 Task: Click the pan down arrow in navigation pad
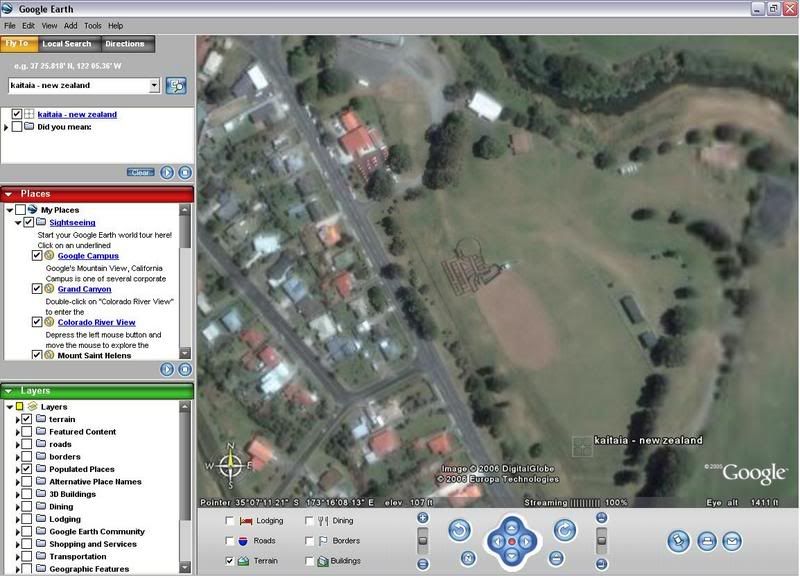click(512, 556)
